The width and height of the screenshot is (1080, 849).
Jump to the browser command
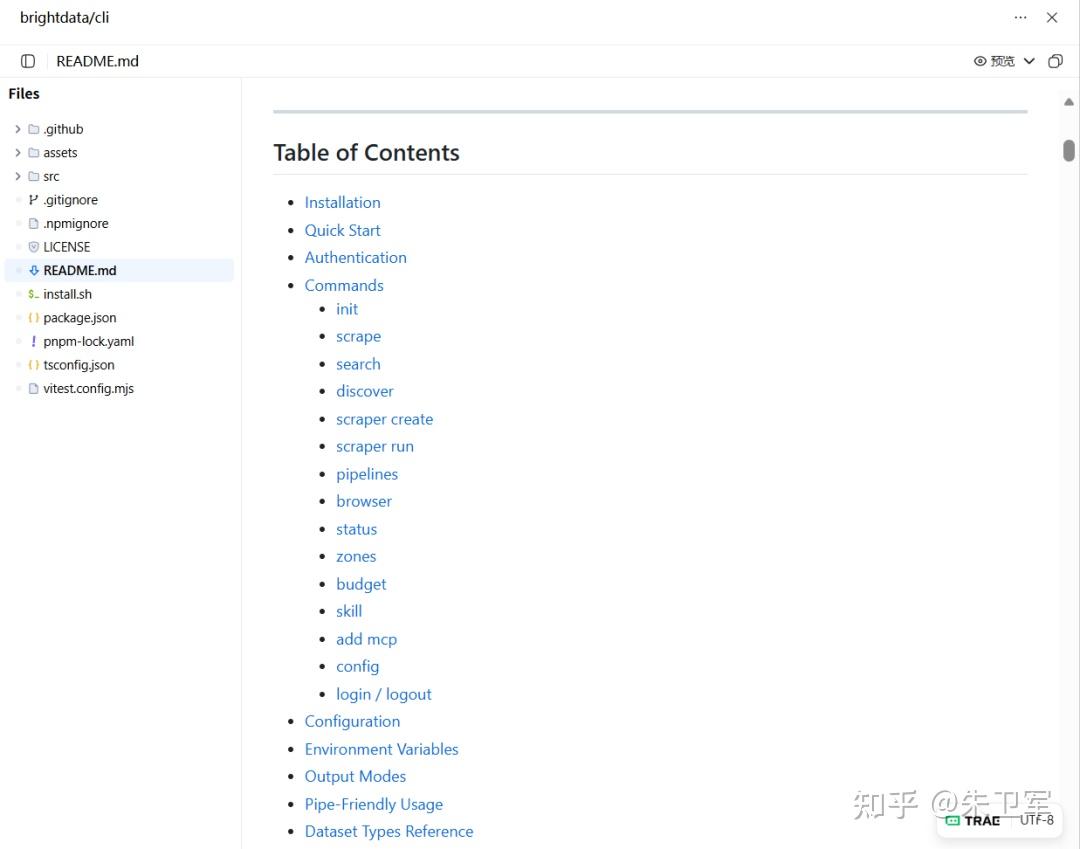364,501
